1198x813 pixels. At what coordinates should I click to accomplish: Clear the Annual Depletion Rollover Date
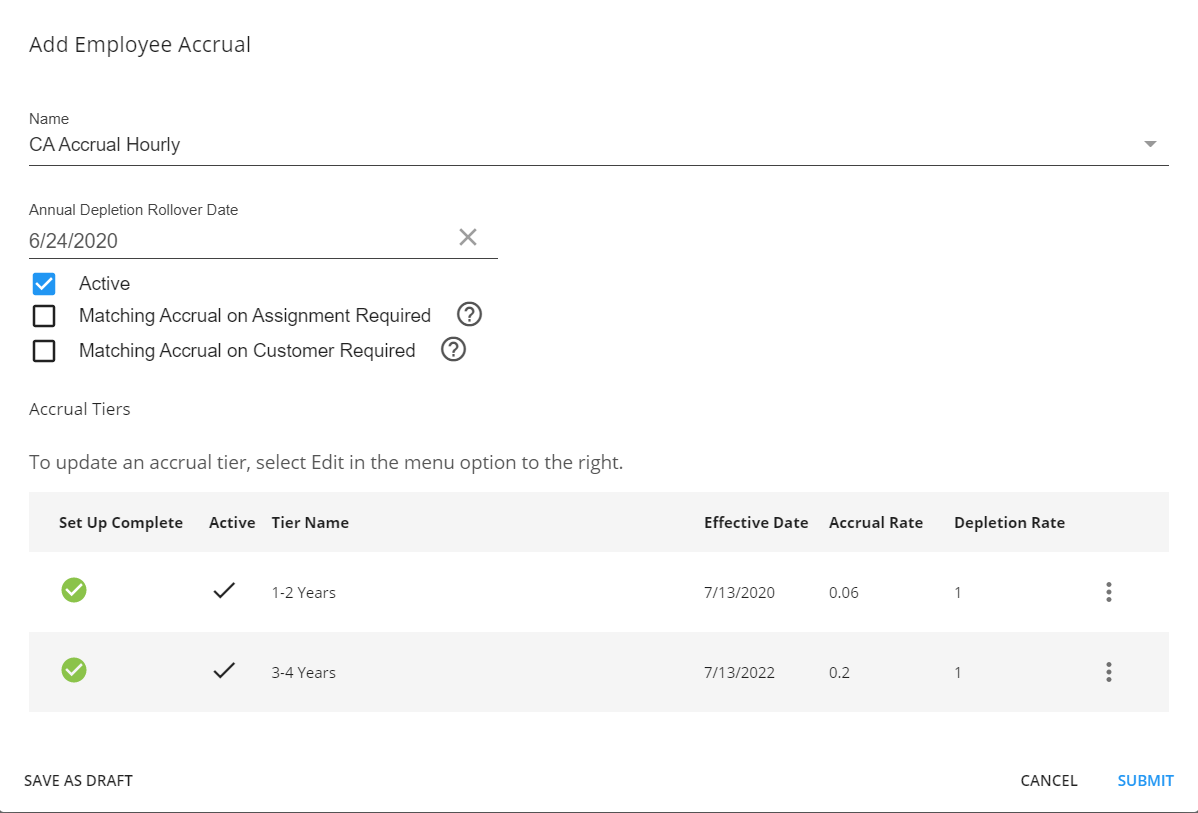point(468,237)
